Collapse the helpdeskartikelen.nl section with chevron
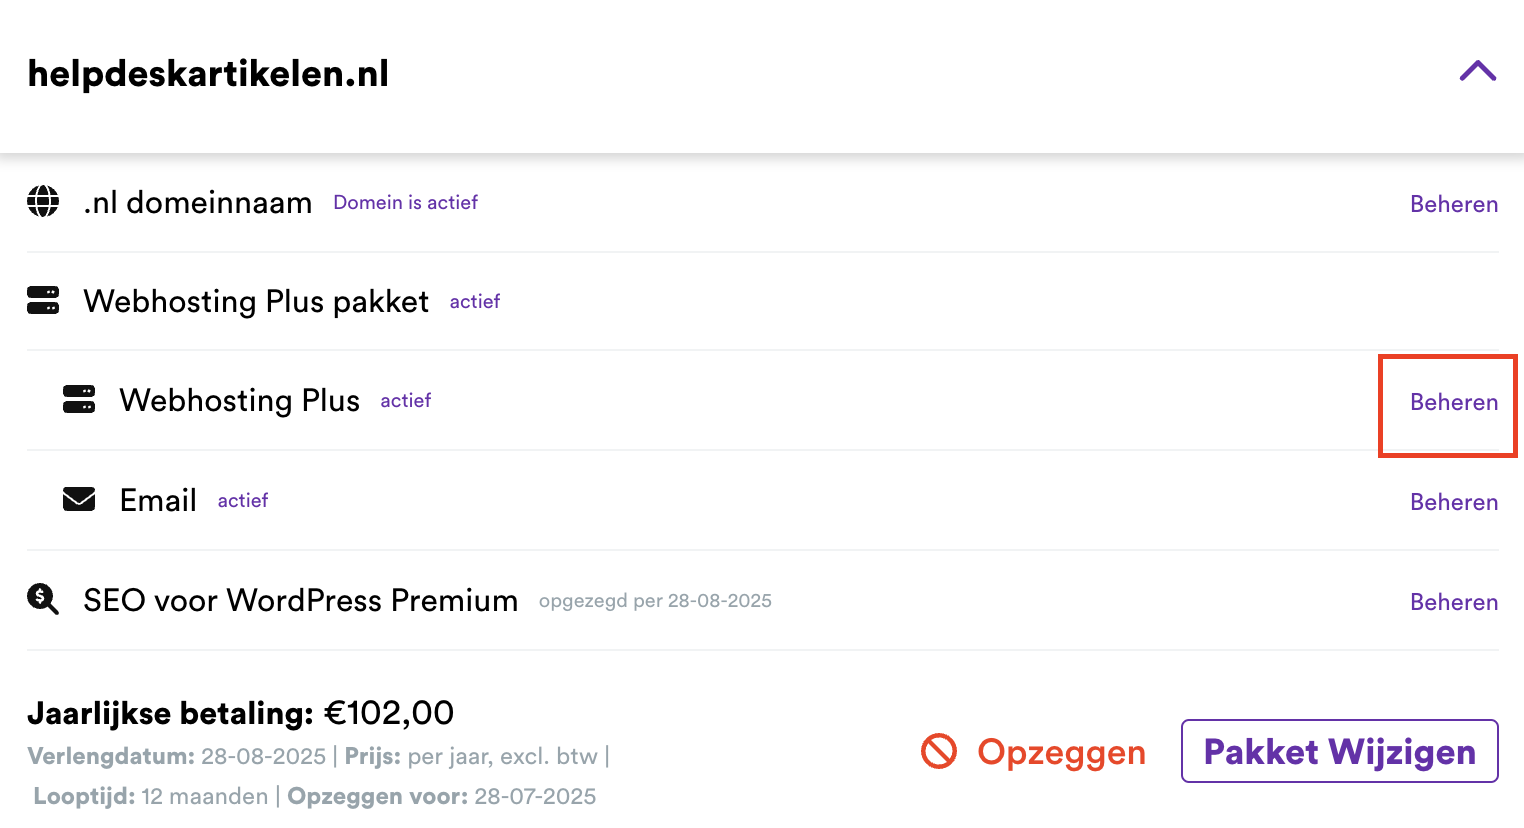This screenshot has width=1524, height=828. tap(1477, 71)
